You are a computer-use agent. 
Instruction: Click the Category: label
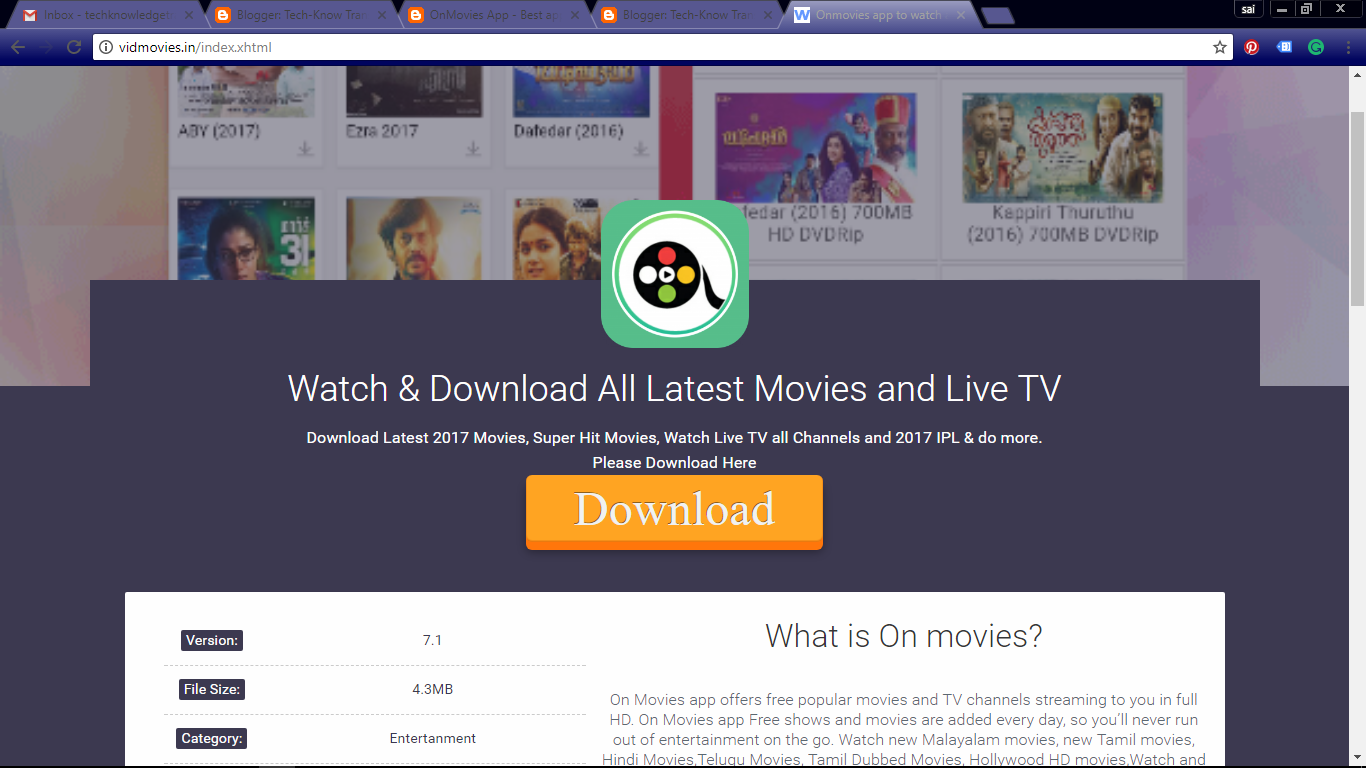(211, 739)
